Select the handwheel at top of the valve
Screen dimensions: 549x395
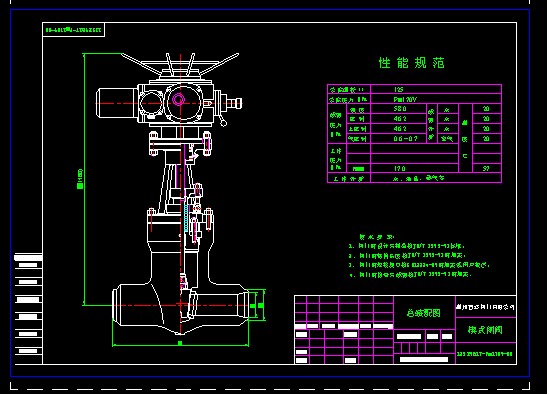click(x=180, y=65)
